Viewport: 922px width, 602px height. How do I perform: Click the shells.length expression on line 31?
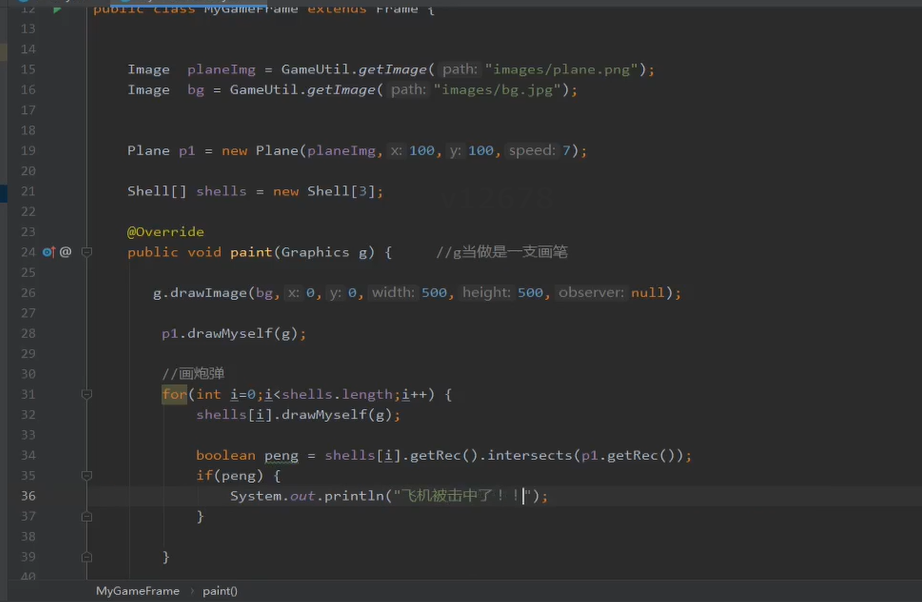click(x=337, y=394)
